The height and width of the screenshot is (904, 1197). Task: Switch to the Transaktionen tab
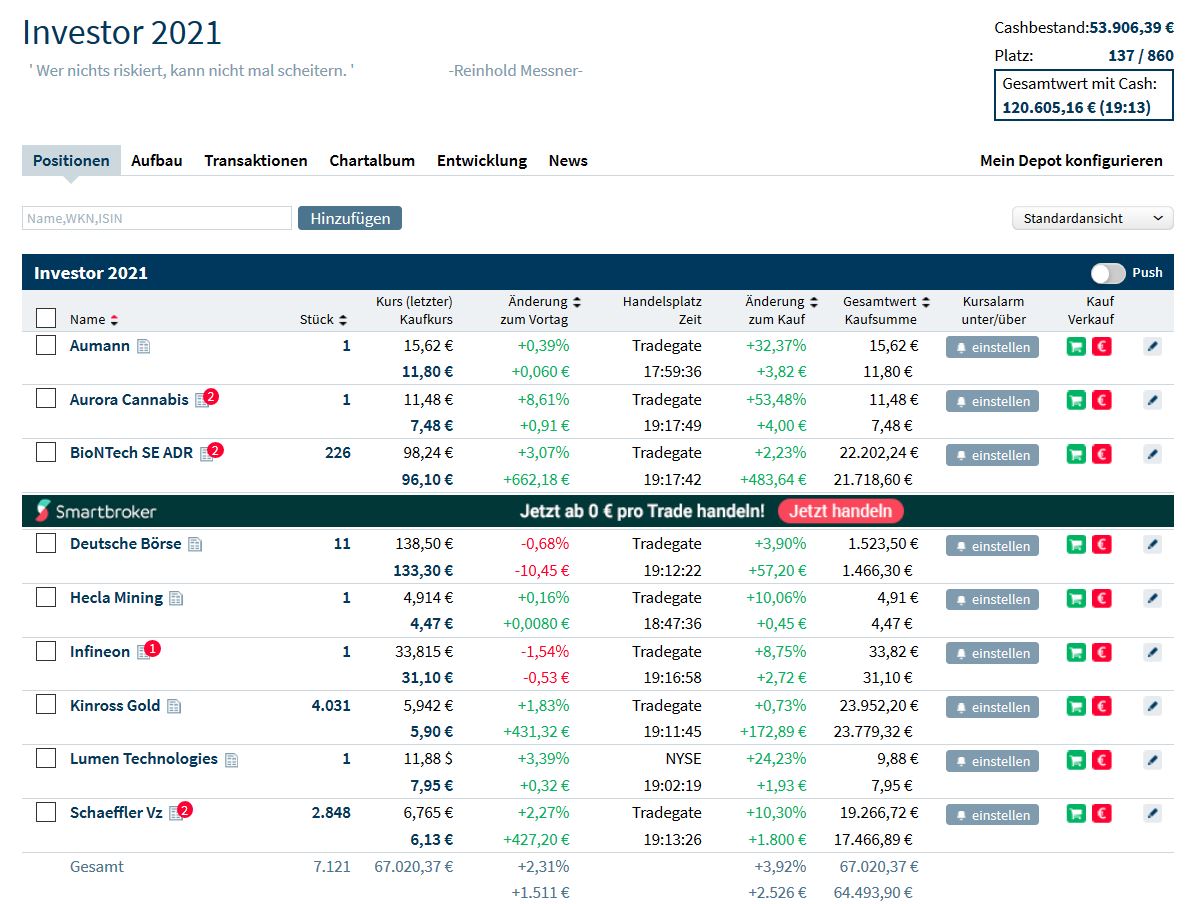pyautogui.click(x=256, y=160)
